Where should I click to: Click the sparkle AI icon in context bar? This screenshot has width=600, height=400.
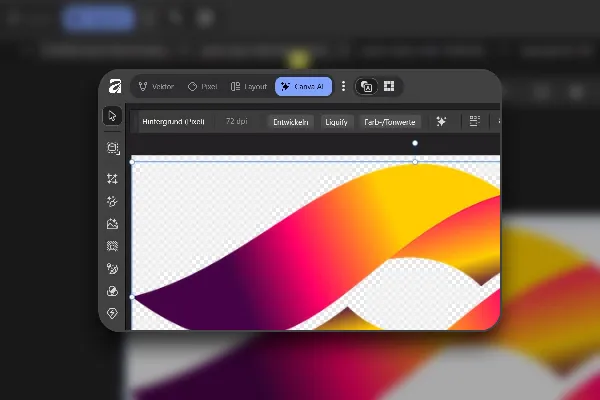[x=441, y=122]
